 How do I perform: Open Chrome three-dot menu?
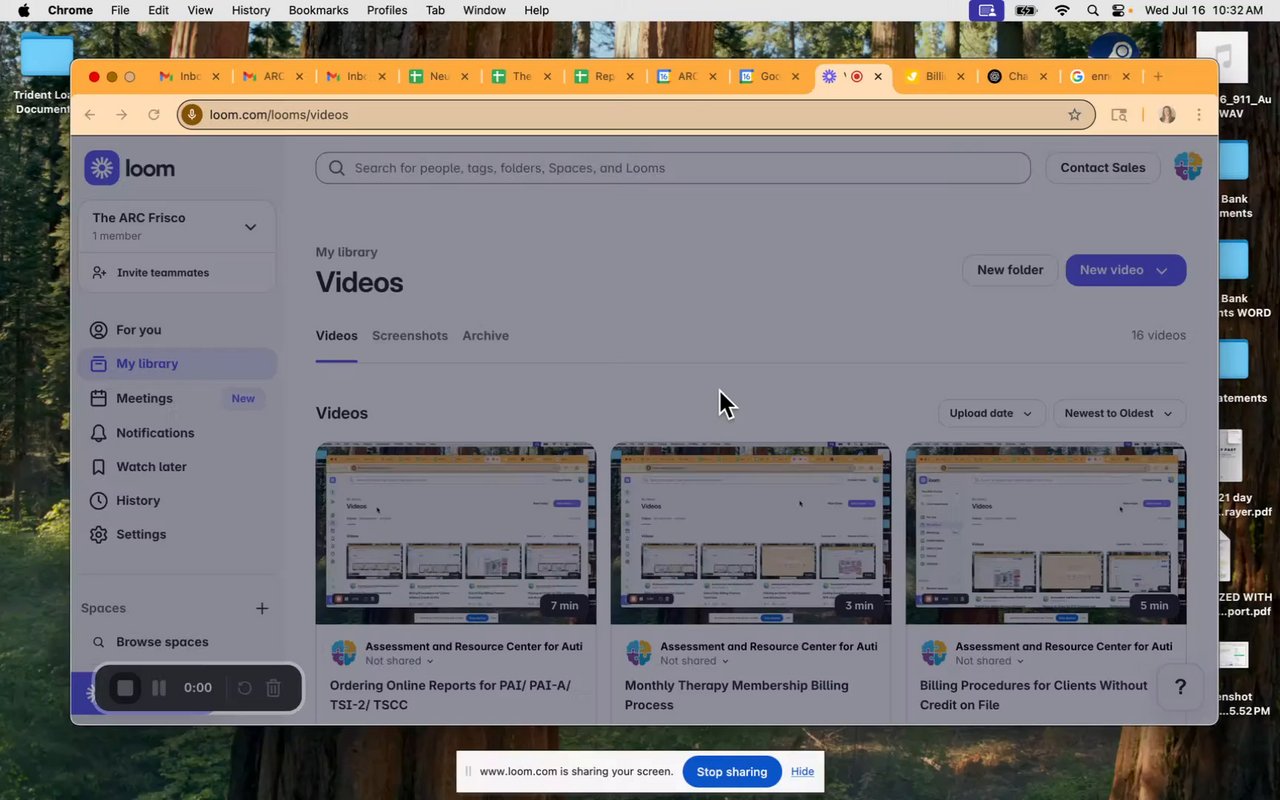coord(1199,115)
